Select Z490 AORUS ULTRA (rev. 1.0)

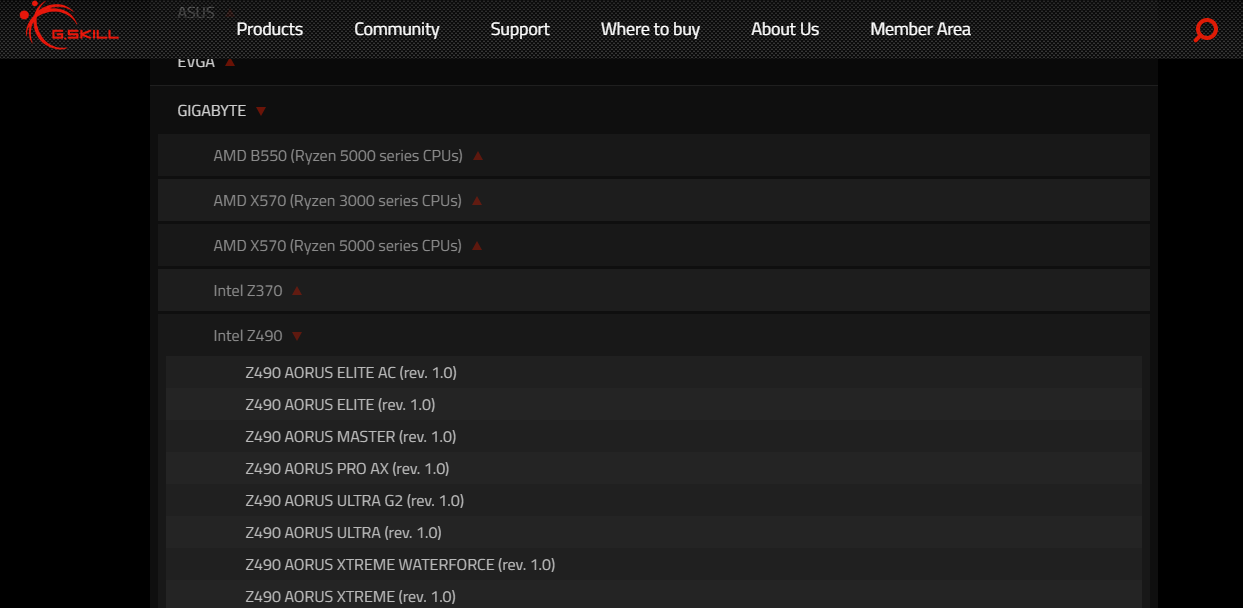[654, 532]
